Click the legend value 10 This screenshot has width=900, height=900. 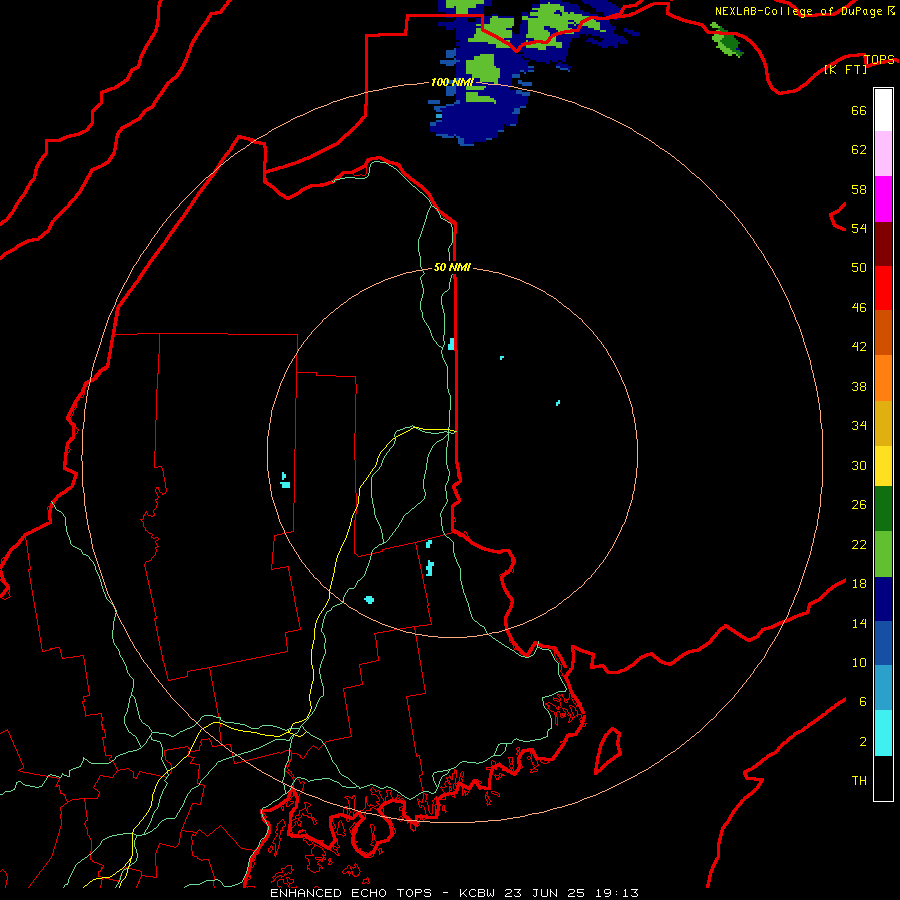[x=859, y=662]
